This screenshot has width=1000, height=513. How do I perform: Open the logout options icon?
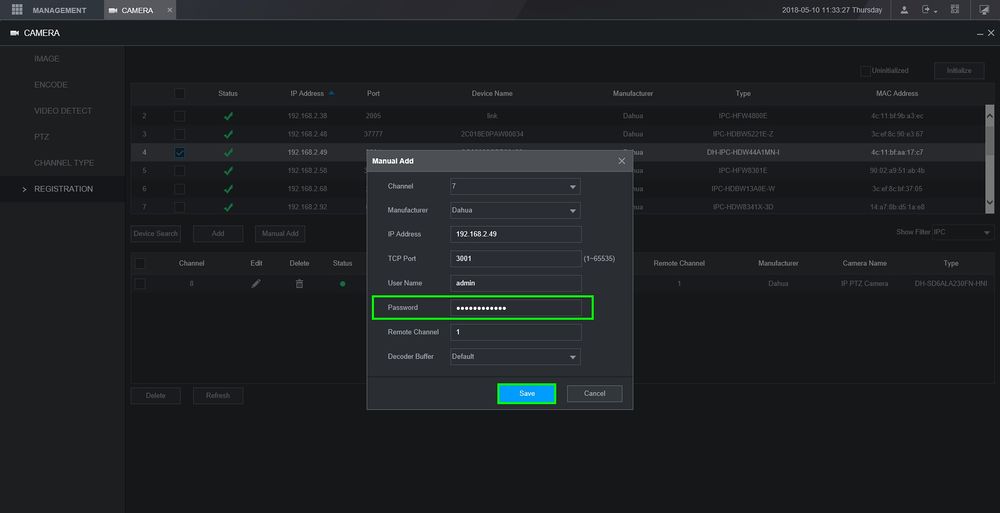tap(928, 10)
